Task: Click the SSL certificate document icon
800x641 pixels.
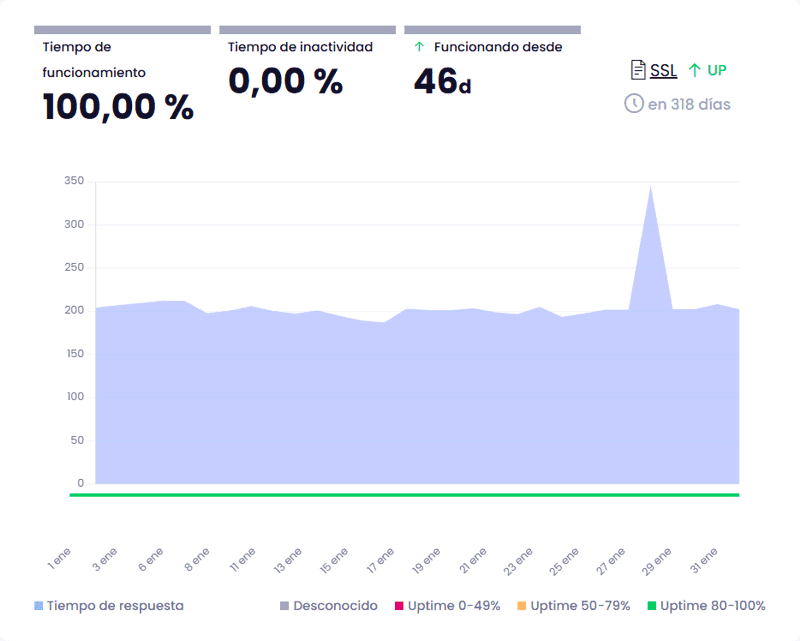Action: [637, 70]
